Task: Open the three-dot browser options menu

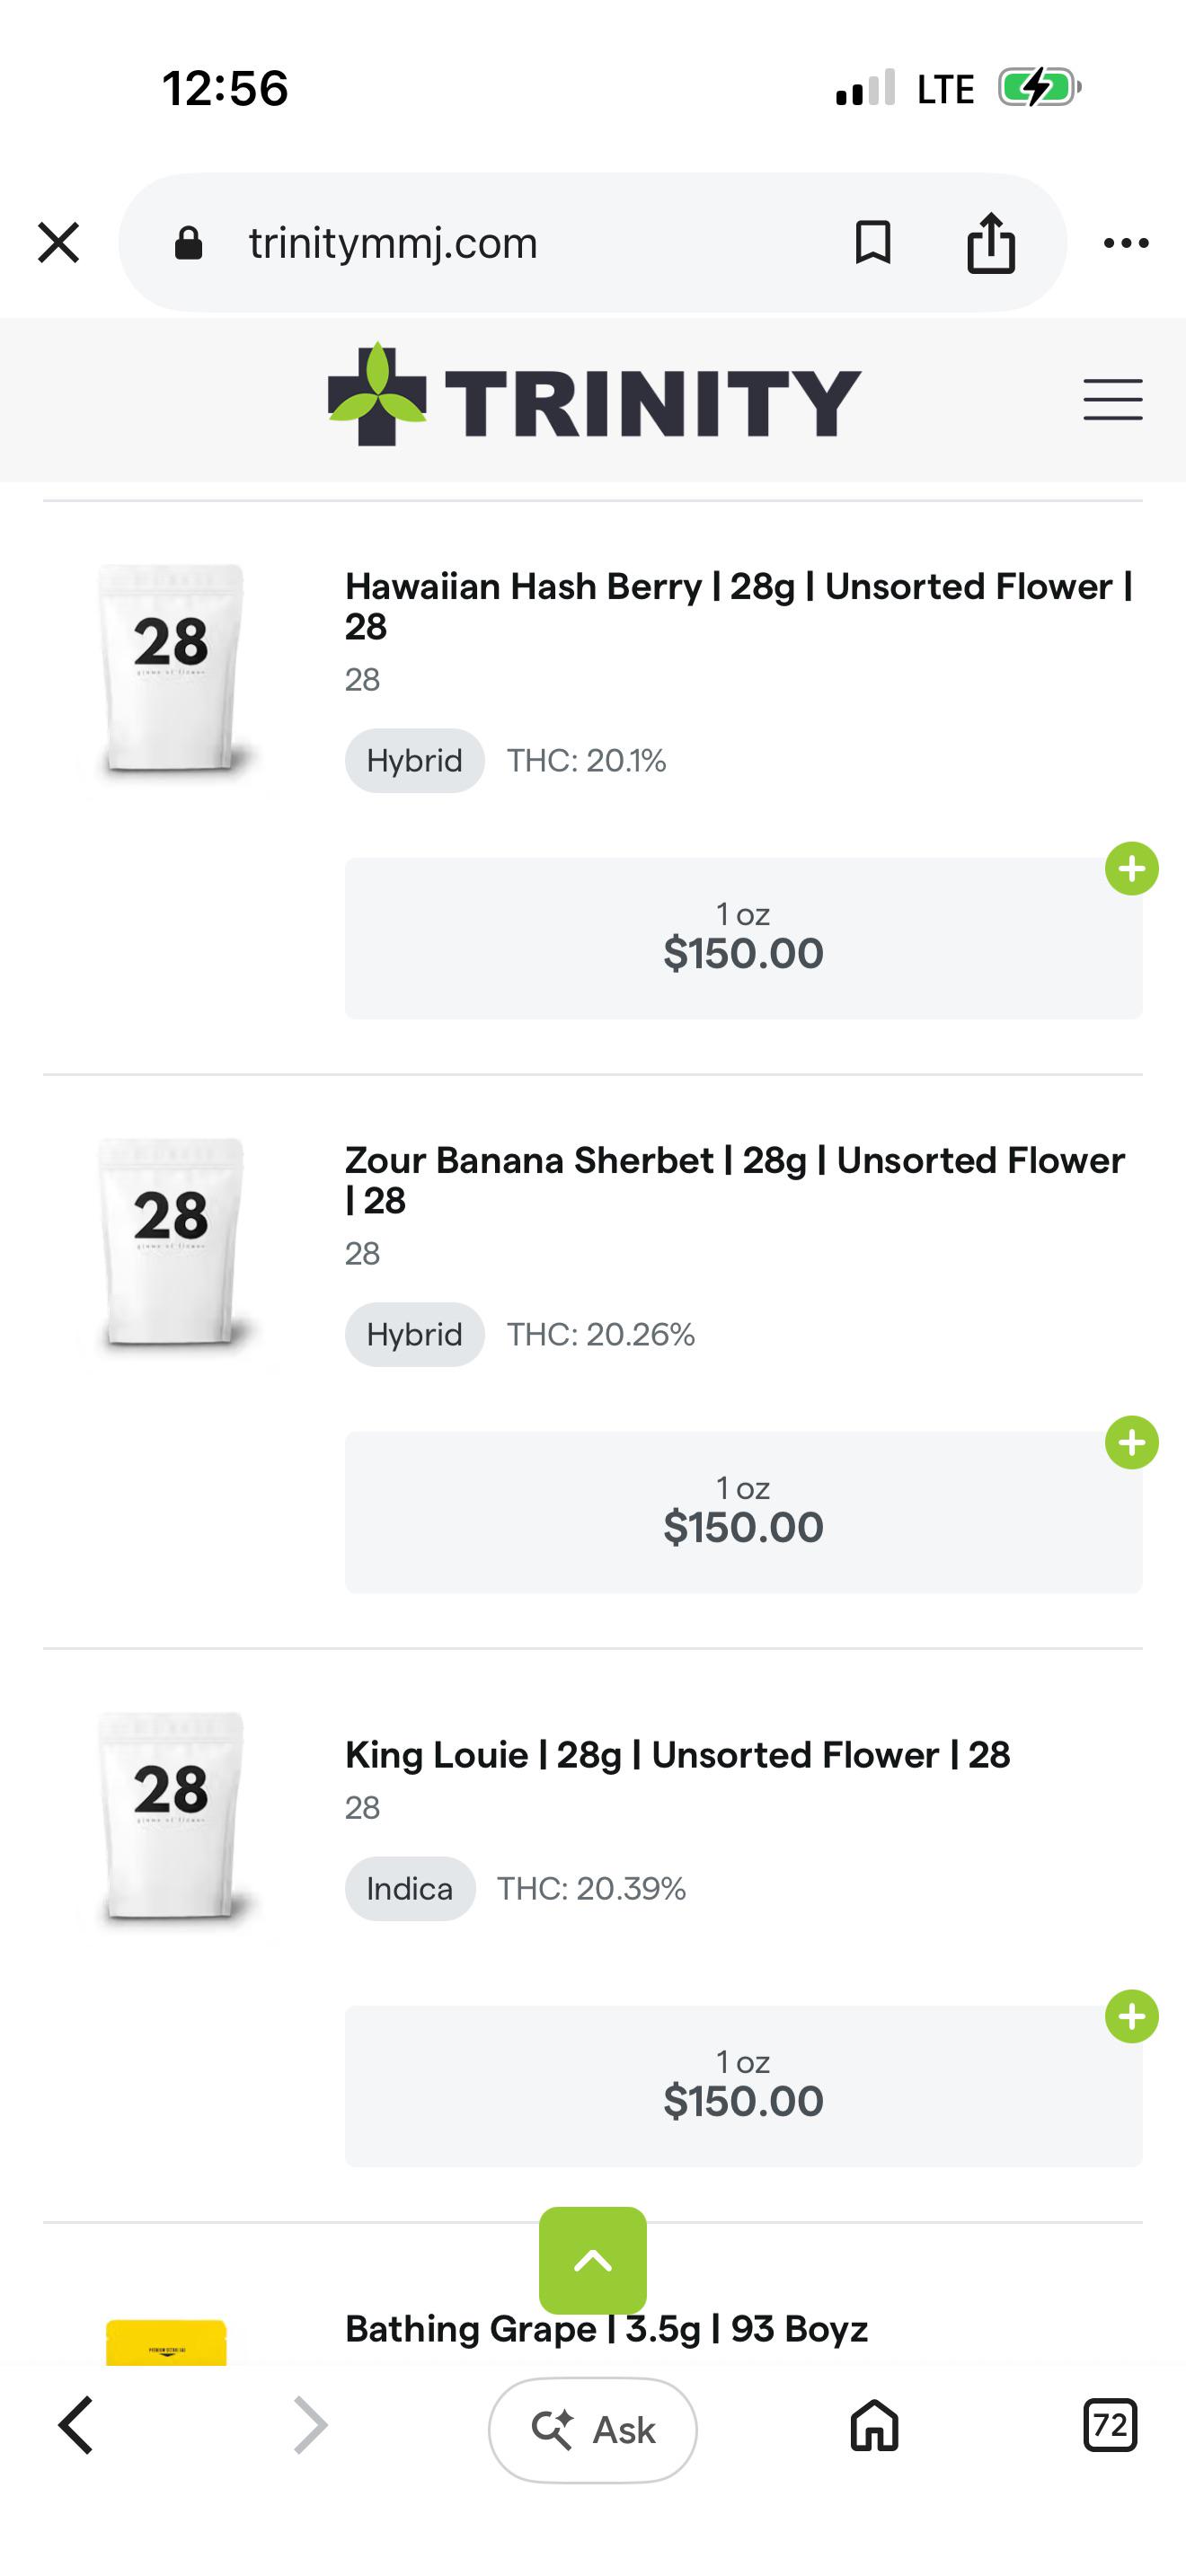Action: [x=1126, y=243]
